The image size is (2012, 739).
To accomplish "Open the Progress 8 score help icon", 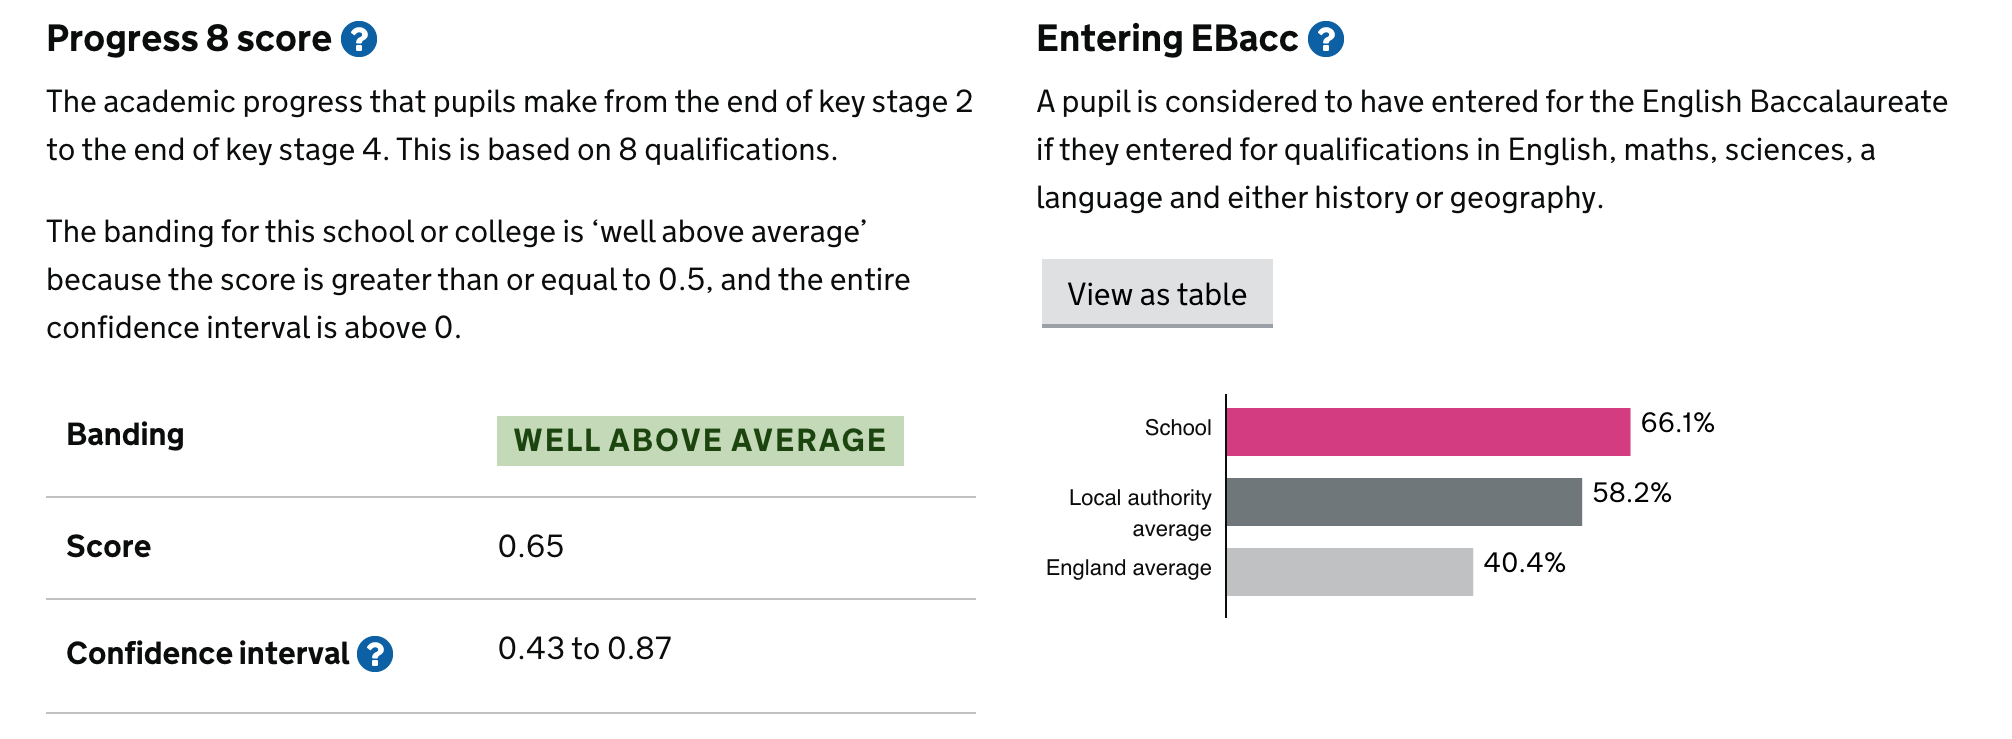I will [359, 40].
